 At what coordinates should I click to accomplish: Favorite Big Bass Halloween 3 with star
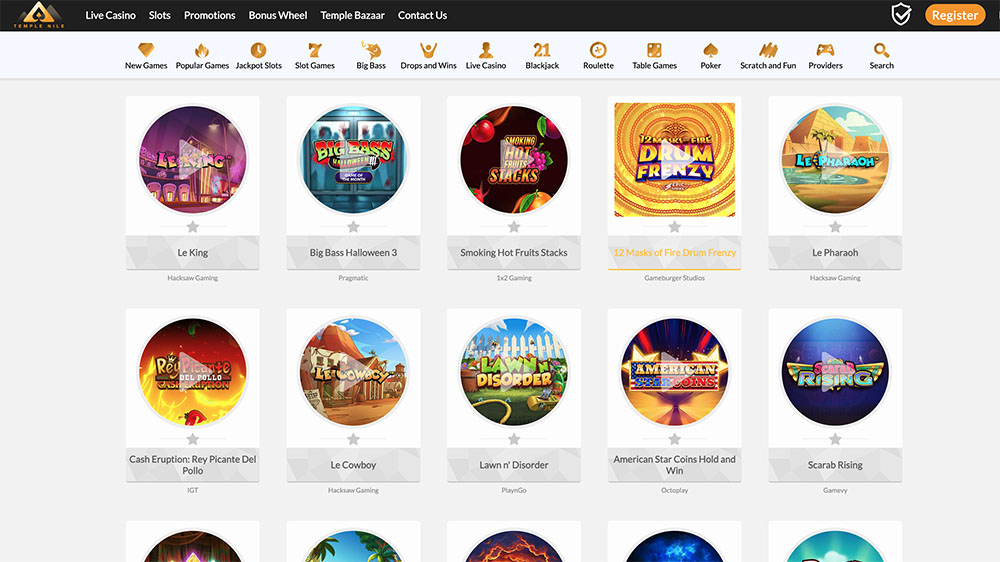pos(353,226)
